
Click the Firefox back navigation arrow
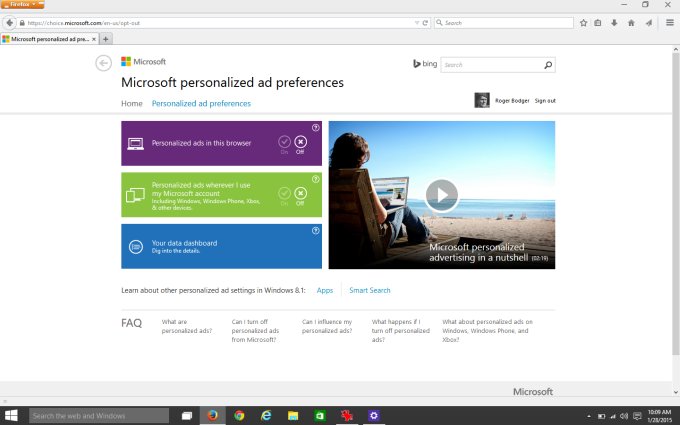pos(9,23)
